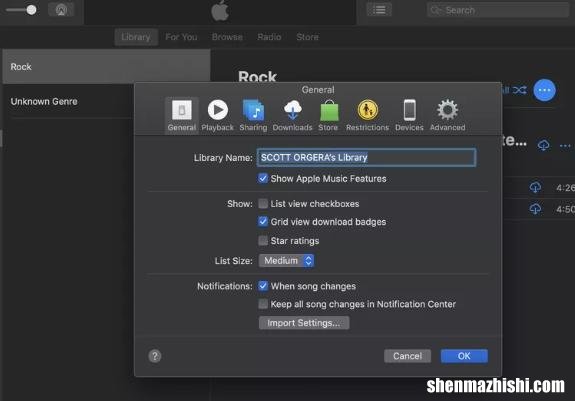This screenshot has height=401, width=575.
Task: Click the album cloud download icon
Action: coord(543,145)
